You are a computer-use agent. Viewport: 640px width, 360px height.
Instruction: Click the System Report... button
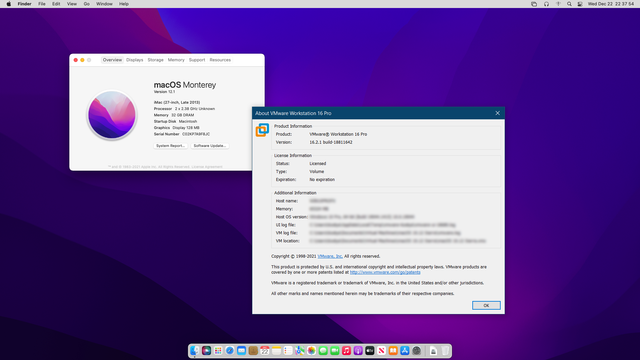pos(171,146)
